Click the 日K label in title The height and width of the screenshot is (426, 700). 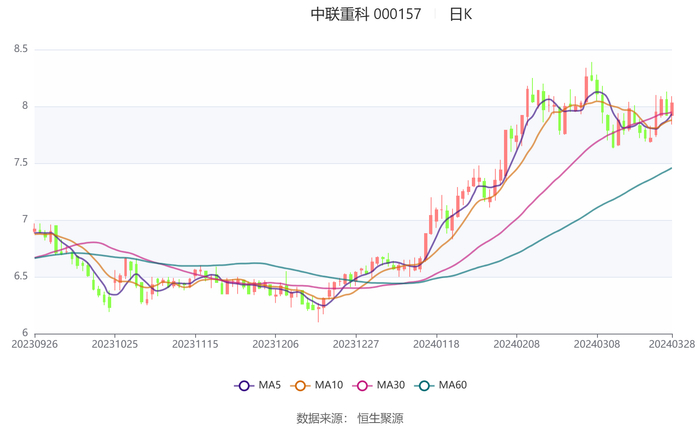click(x=460, y=14)
